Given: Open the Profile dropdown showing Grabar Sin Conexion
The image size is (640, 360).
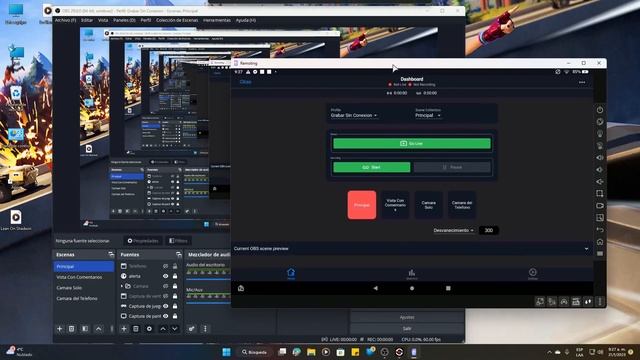Looking at the screenshot, I should [354, 116].
